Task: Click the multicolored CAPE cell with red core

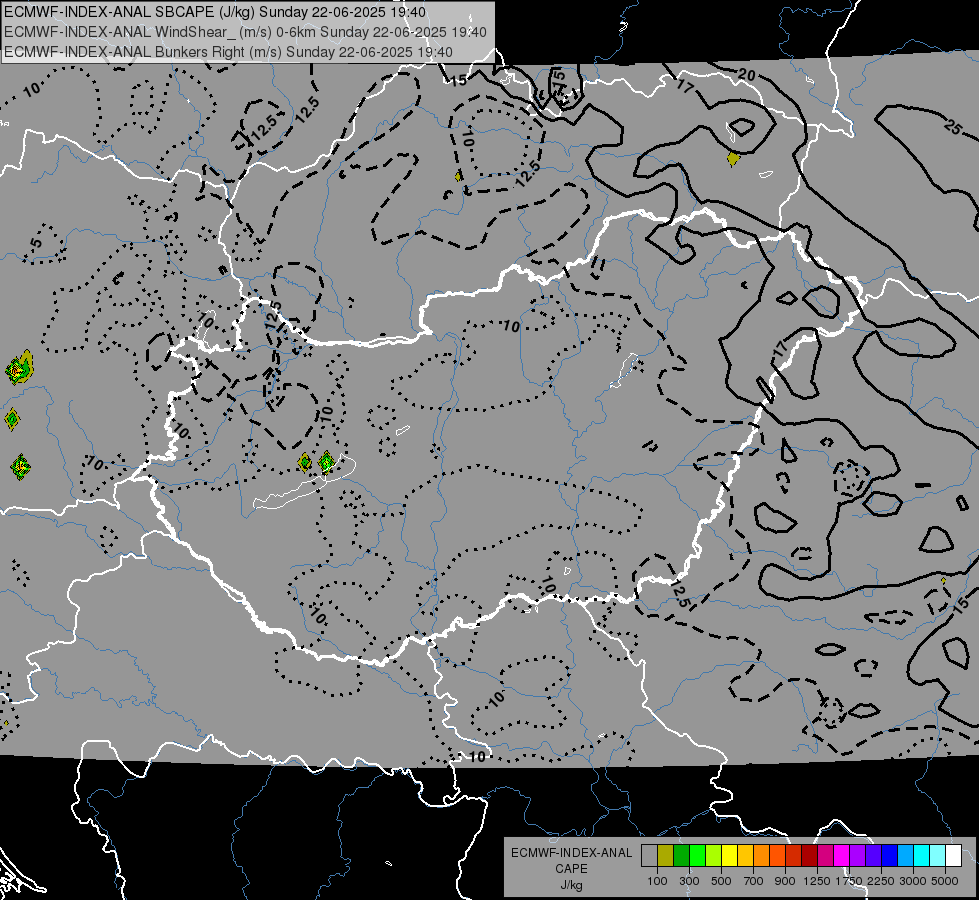Action: pyautogui.click(x=19, y=368)
